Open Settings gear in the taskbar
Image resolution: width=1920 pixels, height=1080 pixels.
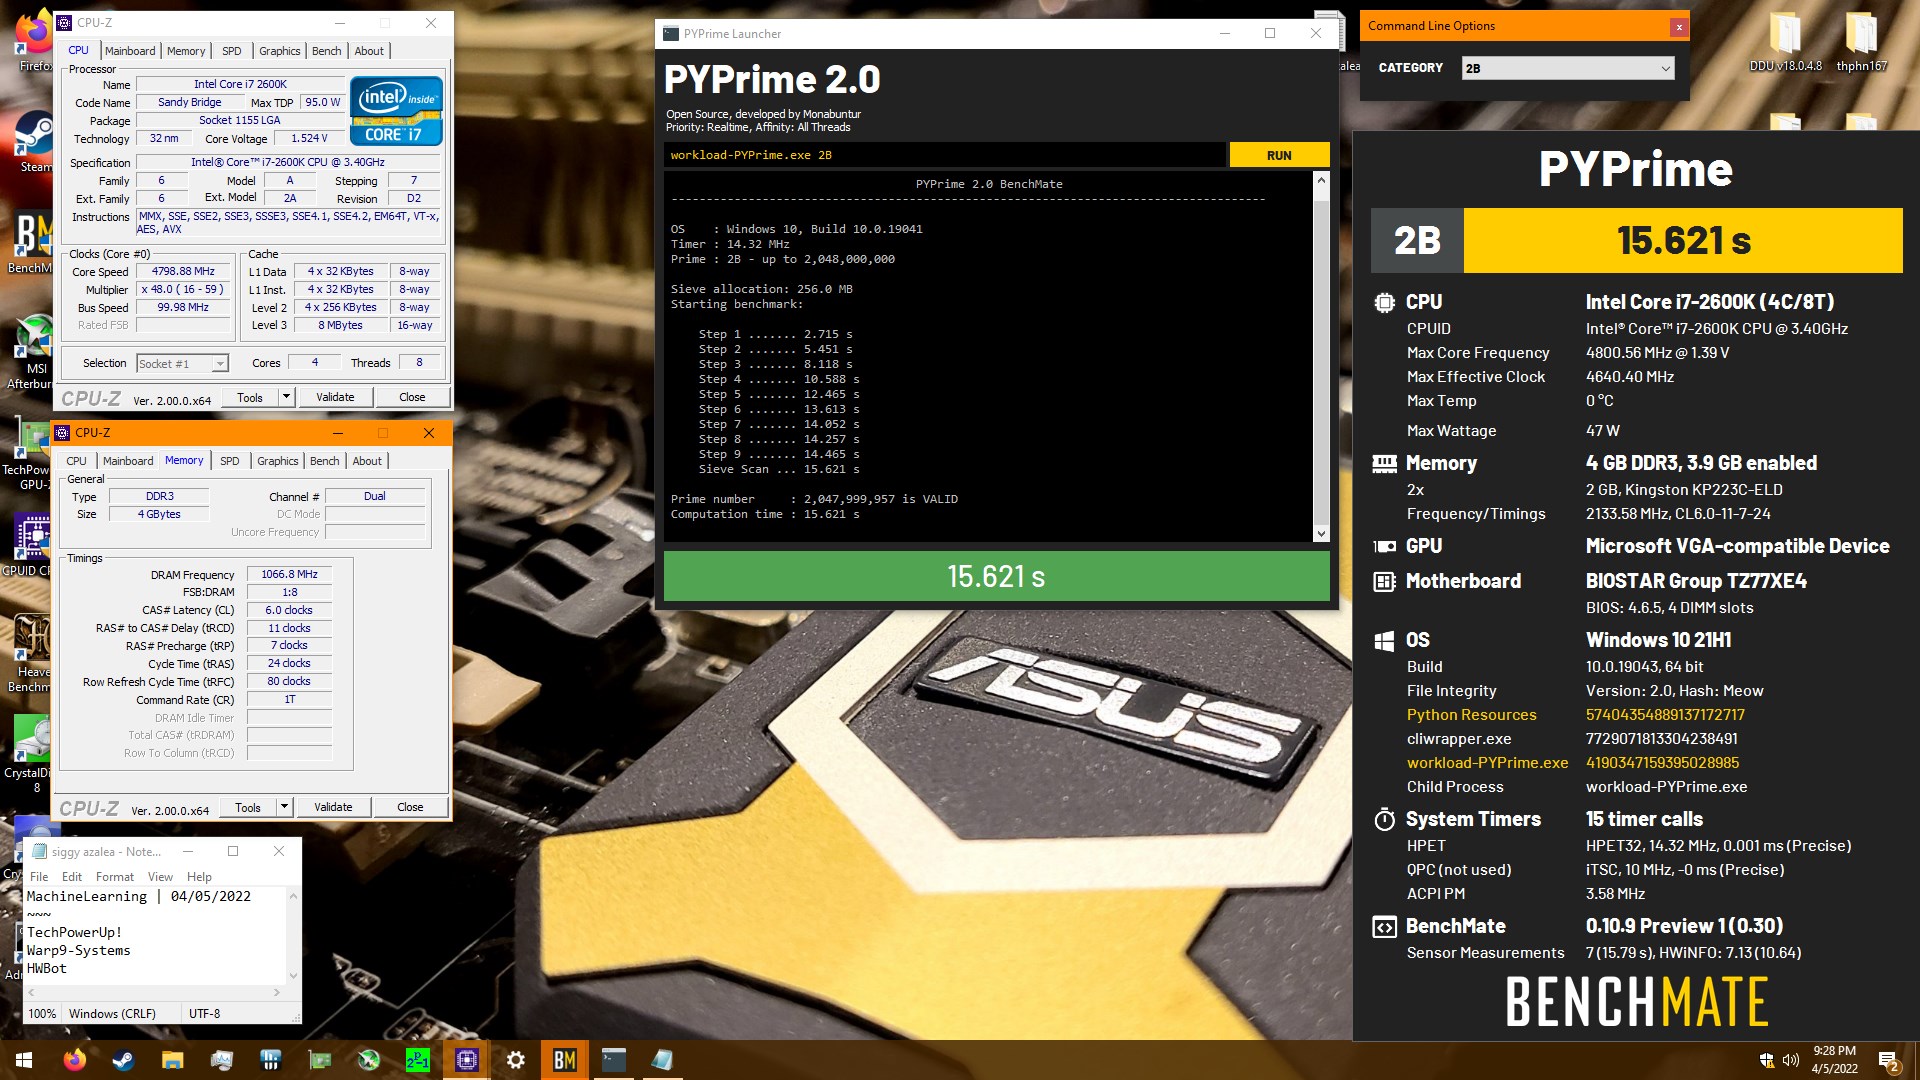[x=515, y=1060]
